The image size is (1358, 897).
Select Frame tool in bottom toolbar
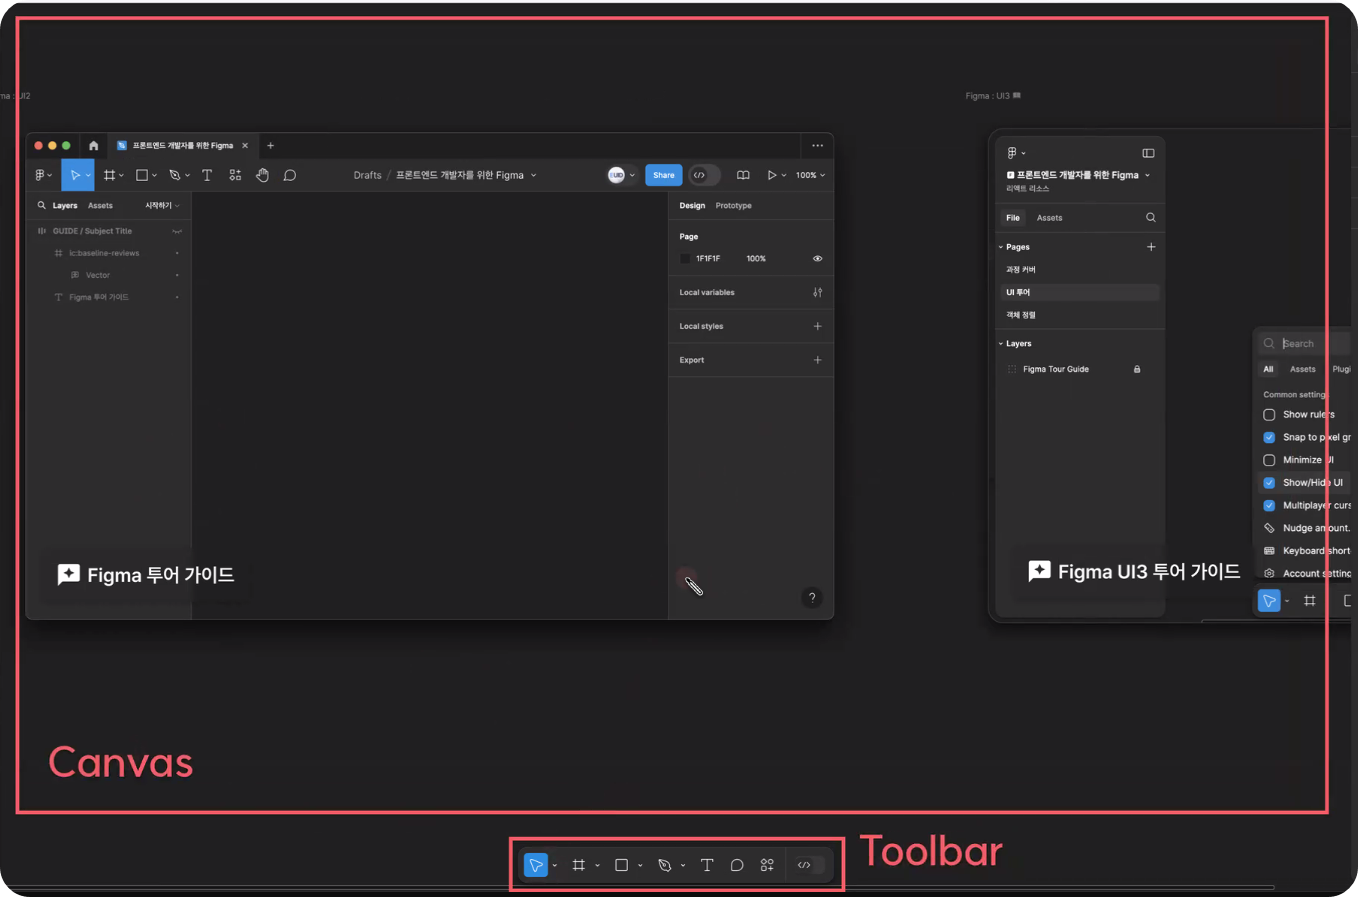click(x=578, y=865)
